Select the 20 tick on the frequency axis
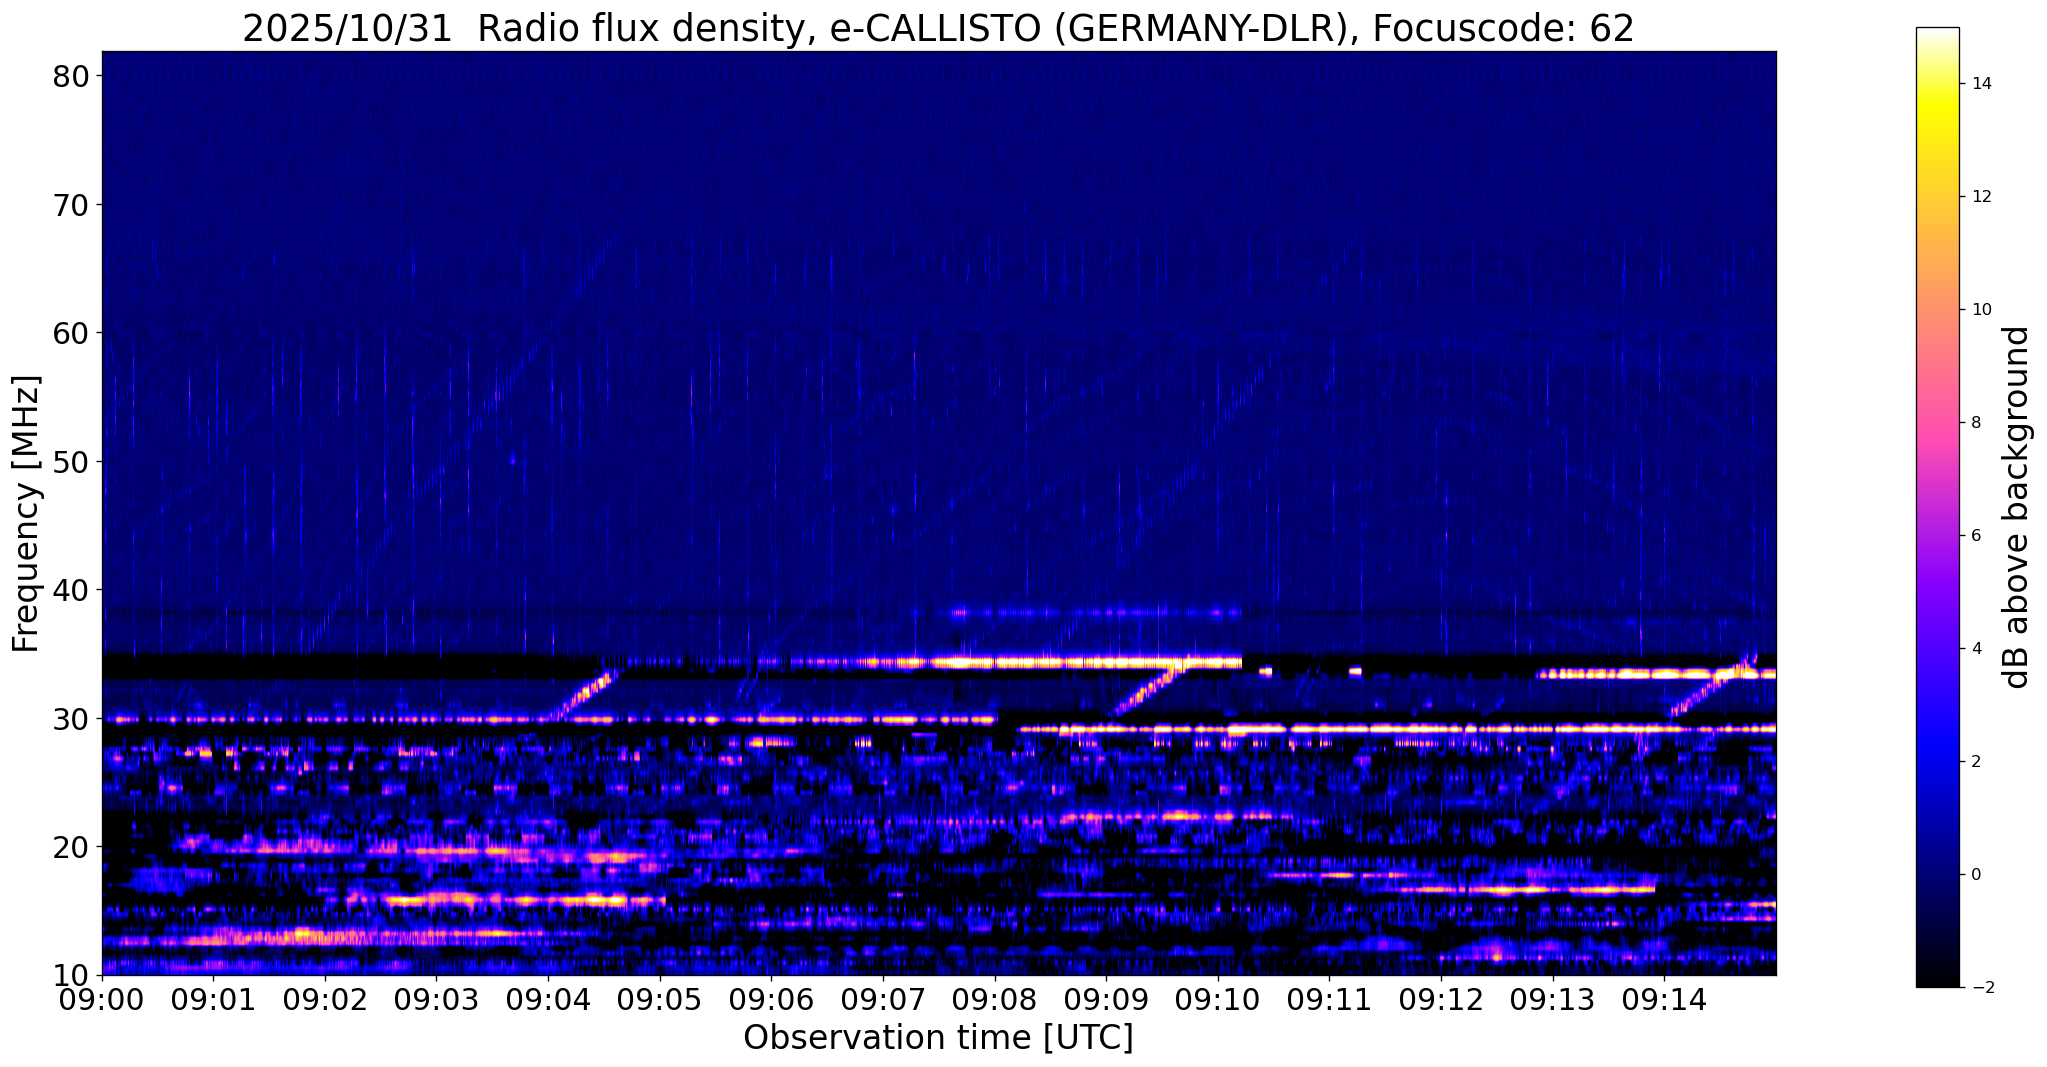 point(73,847)
